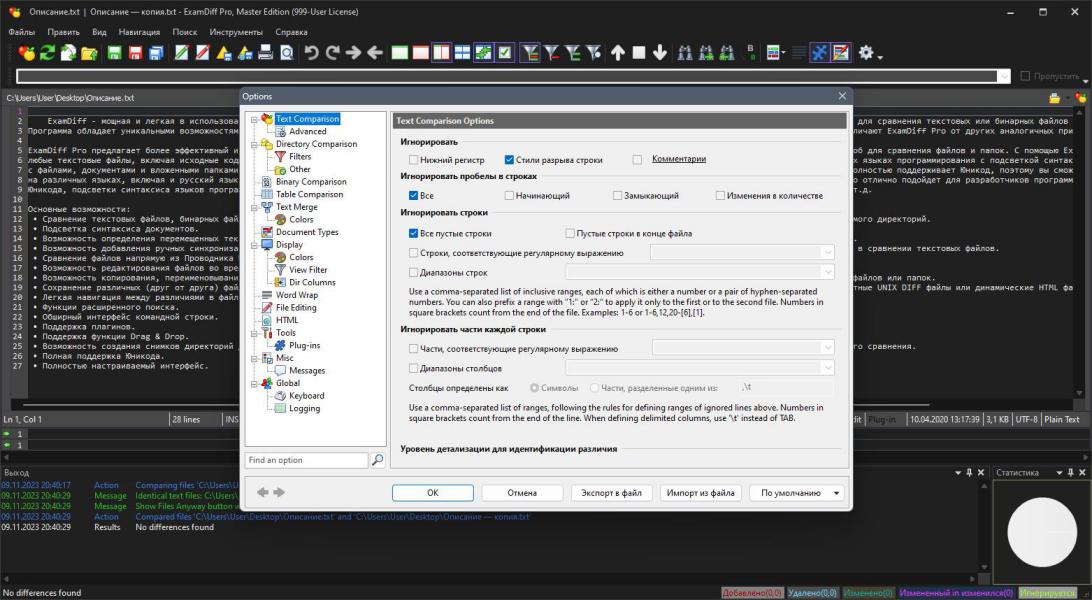This screenshot has width=1092, height=600.
Task: Click the back arrow in Options dialog
Action: [x=263, y=492]
